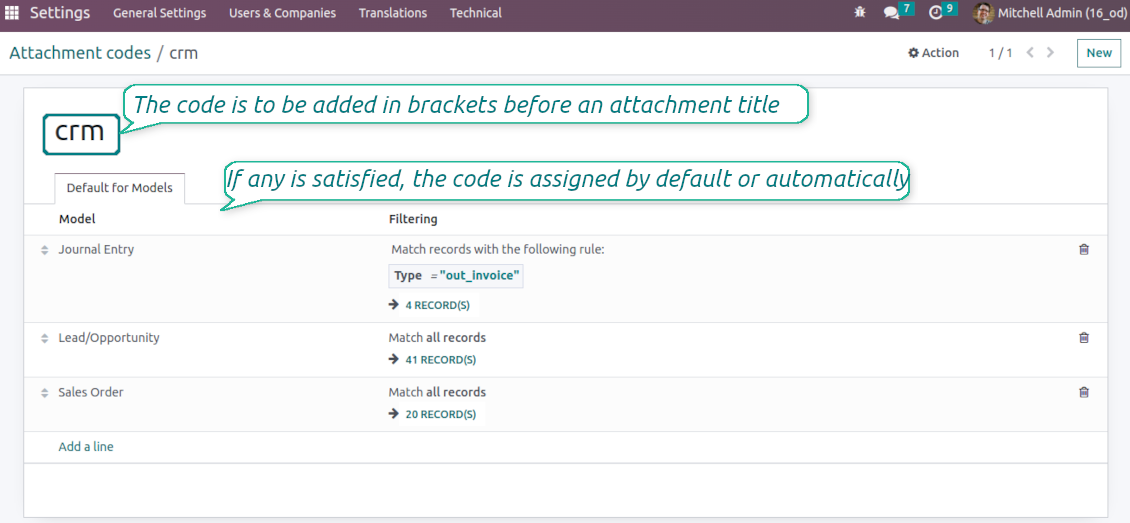Screen dimensions: 1130x523
Task: Click the Model column header
Action: [x=76, y=219]
